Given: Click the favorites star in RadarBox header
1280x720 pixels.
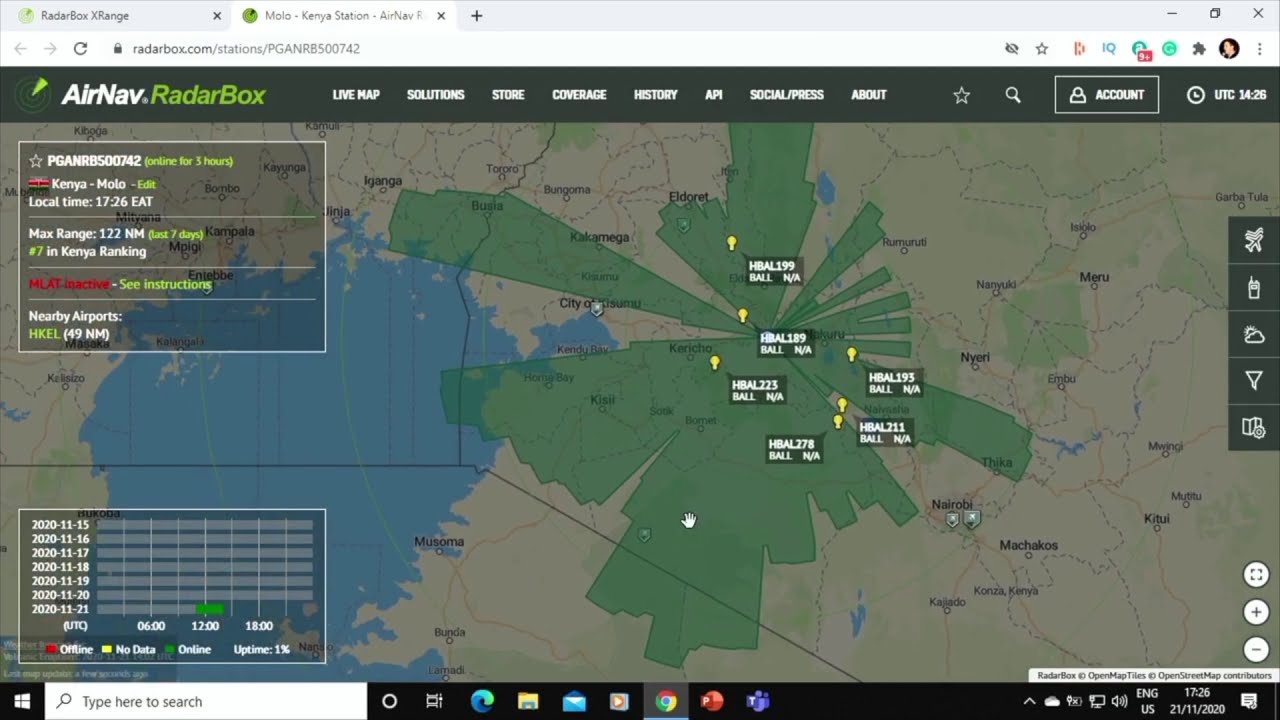Looking at the screenshot, I should pos(961,95).
